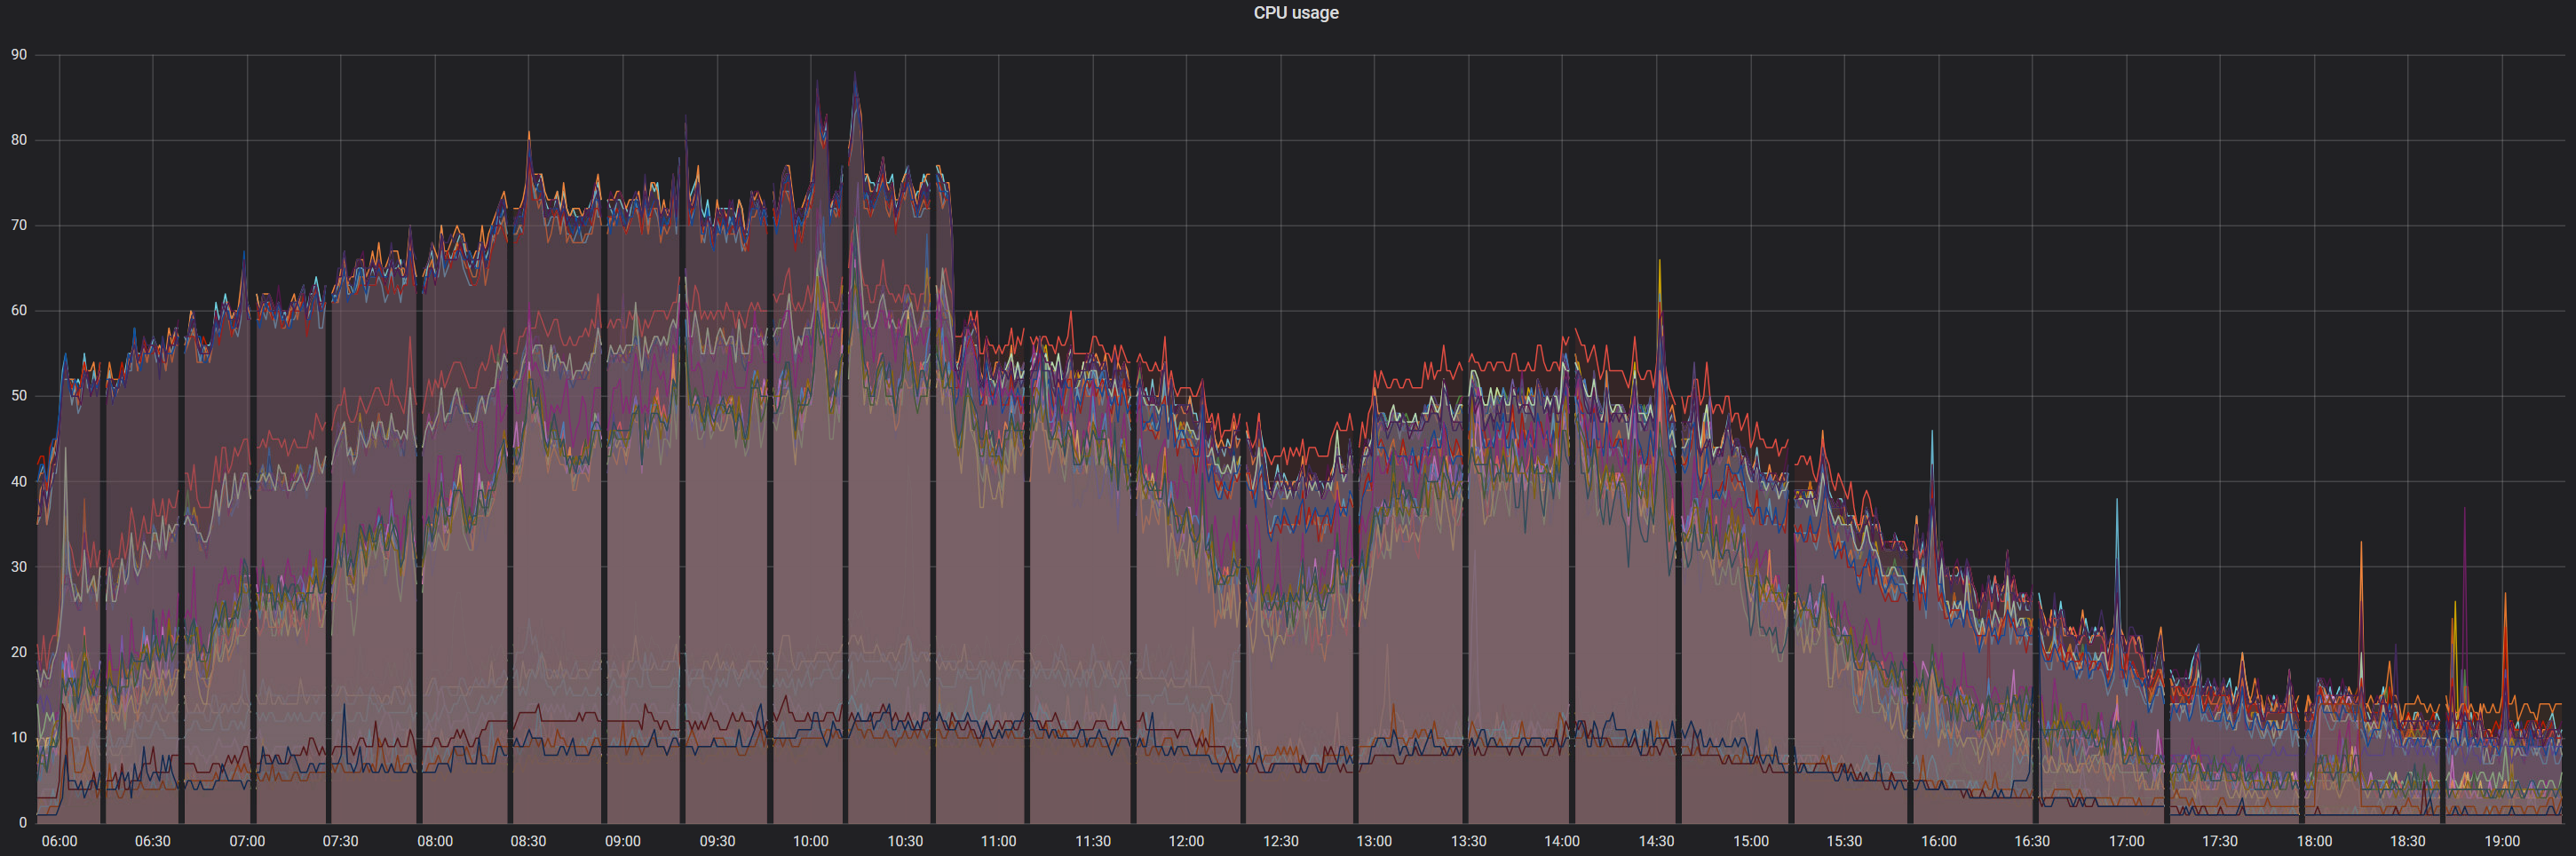Click the 06:00 time axis label
Screen dimensions: 2576x856
[59, 841]
